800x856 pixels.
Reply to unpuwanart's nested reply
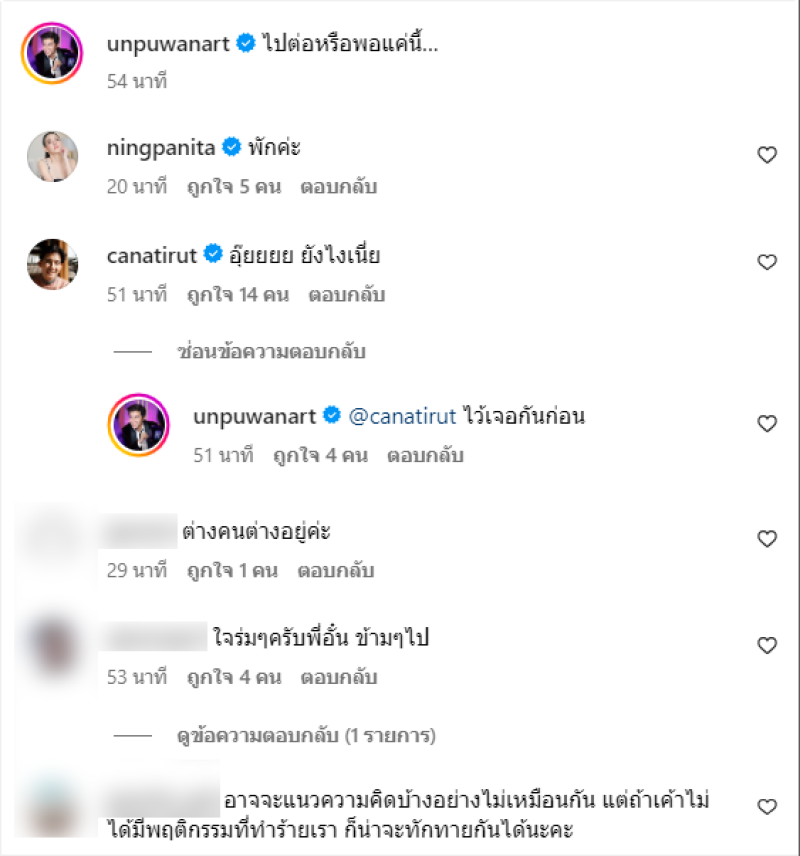(425, 455)
